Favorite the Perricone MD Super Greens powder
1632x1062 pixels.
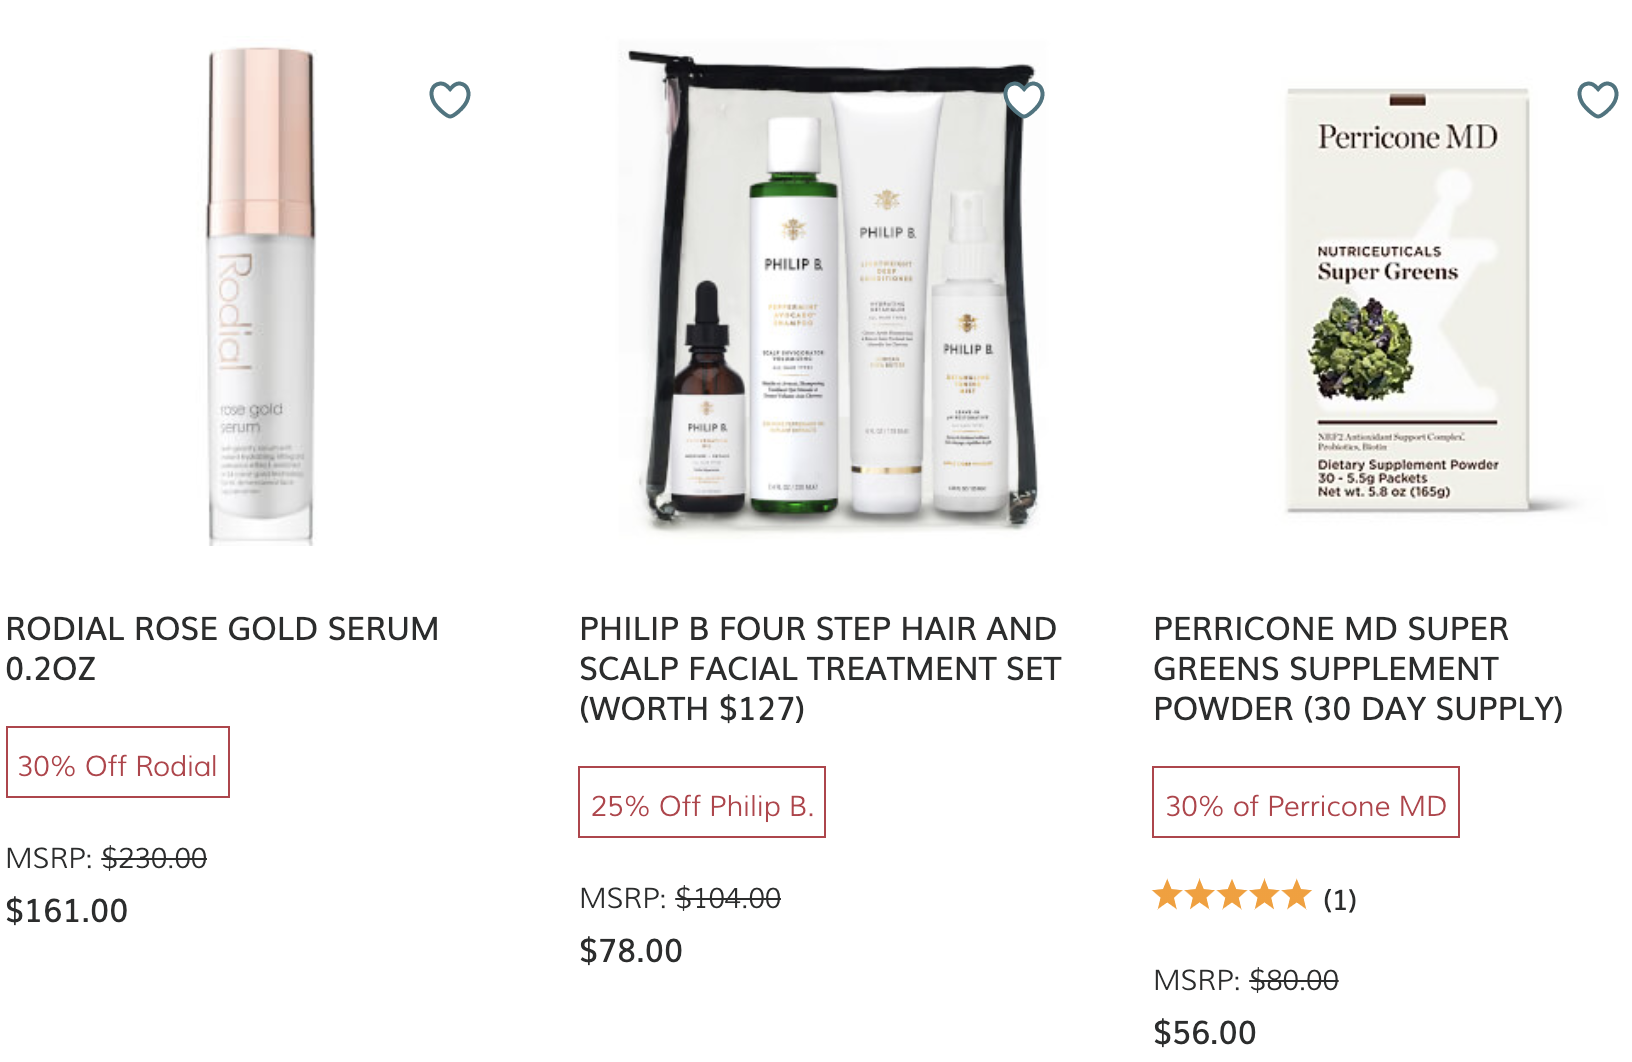pos(1598,99)
